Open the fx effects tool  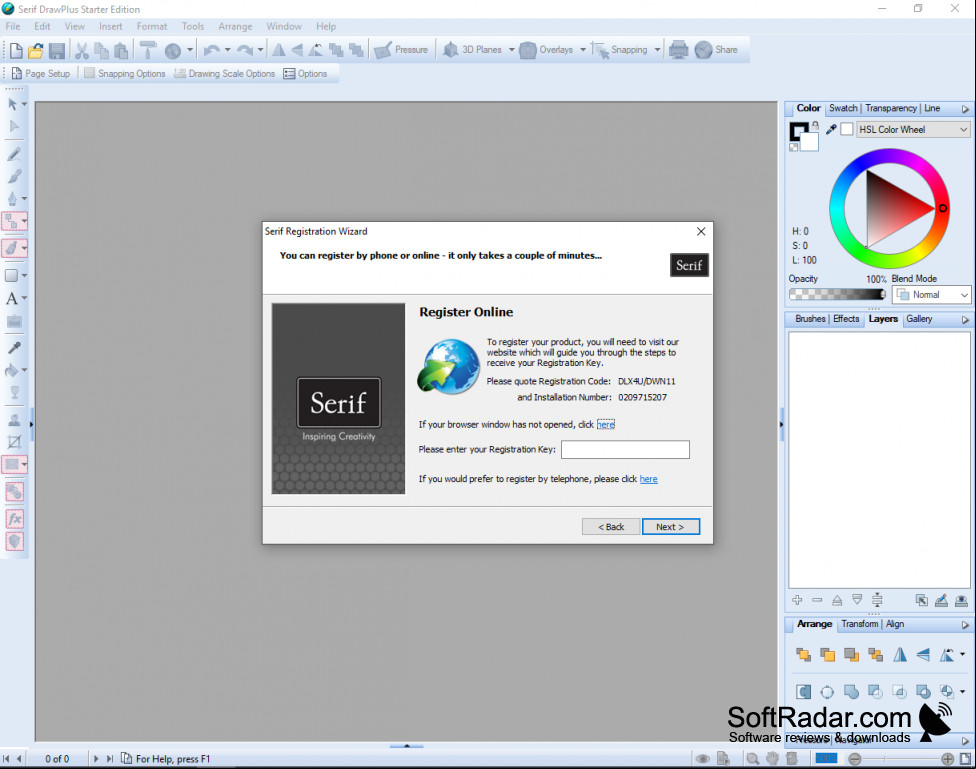(x=14, y=518)
